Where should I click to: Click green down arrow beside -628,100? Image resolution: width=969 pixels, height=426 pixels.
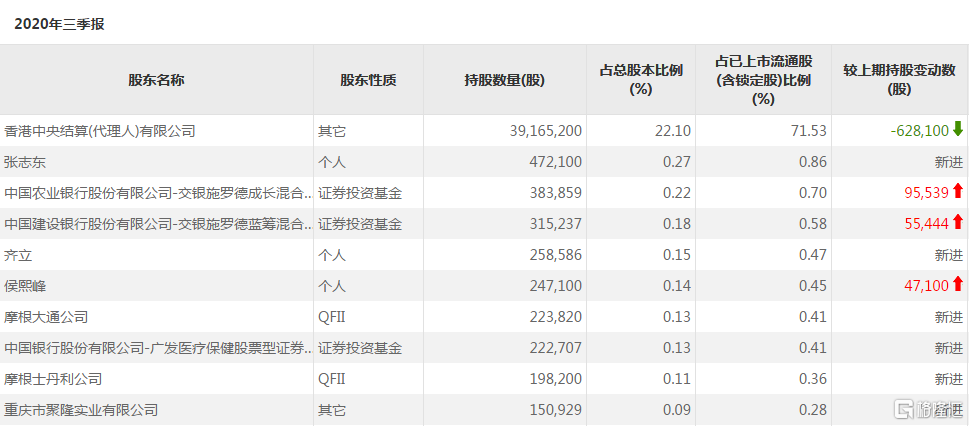(958, 130)
